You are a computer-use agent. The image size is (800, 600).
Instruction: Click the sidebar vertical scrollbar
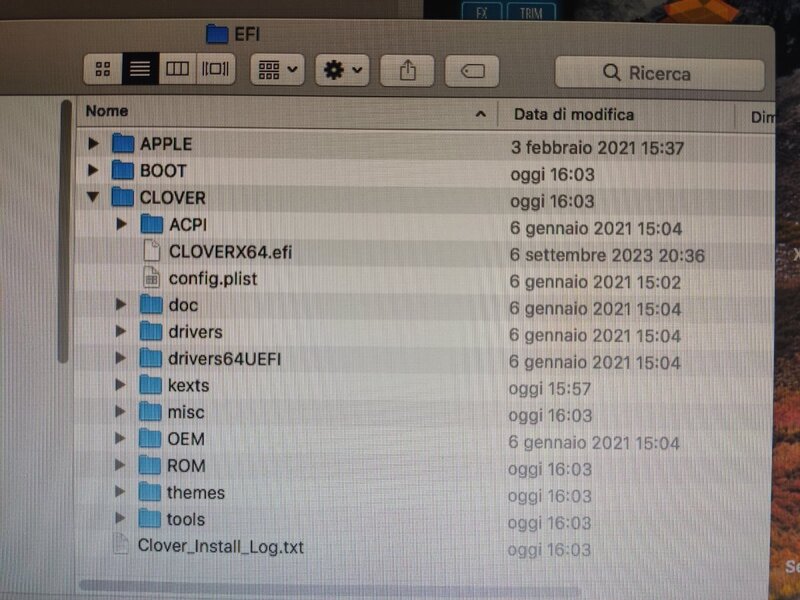64,231
